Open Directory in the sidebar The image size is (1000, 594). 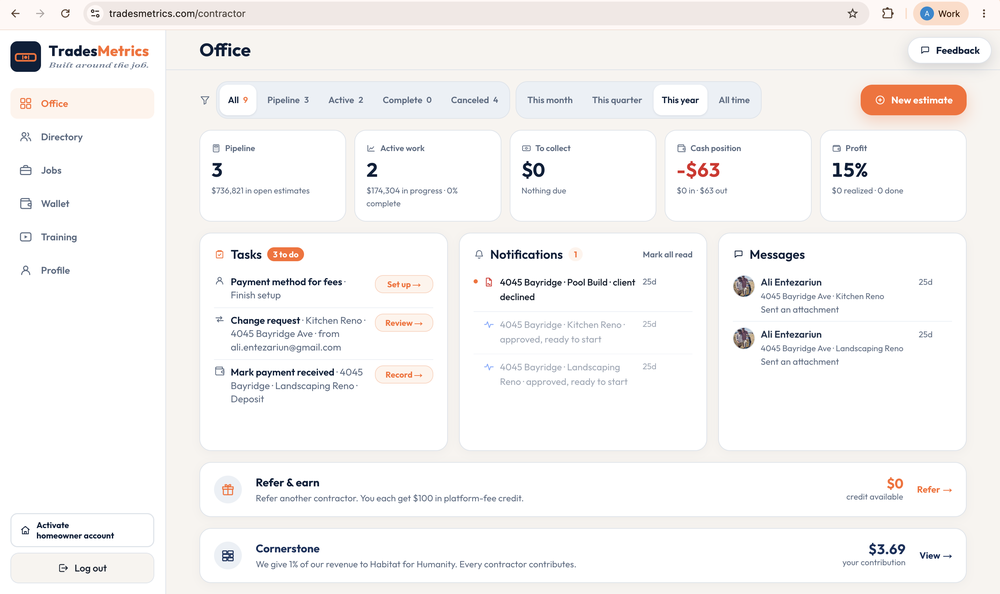(82, 137)
